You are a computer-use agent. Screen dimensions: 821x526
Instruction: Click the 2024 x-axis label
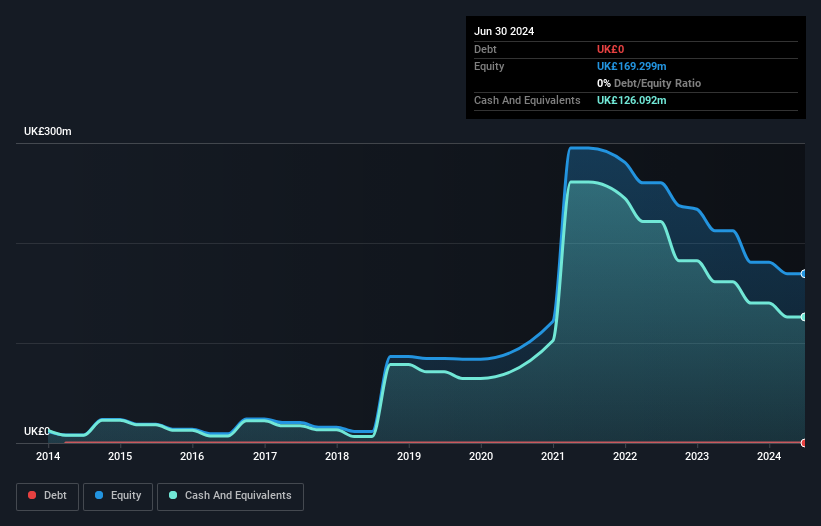769,456
